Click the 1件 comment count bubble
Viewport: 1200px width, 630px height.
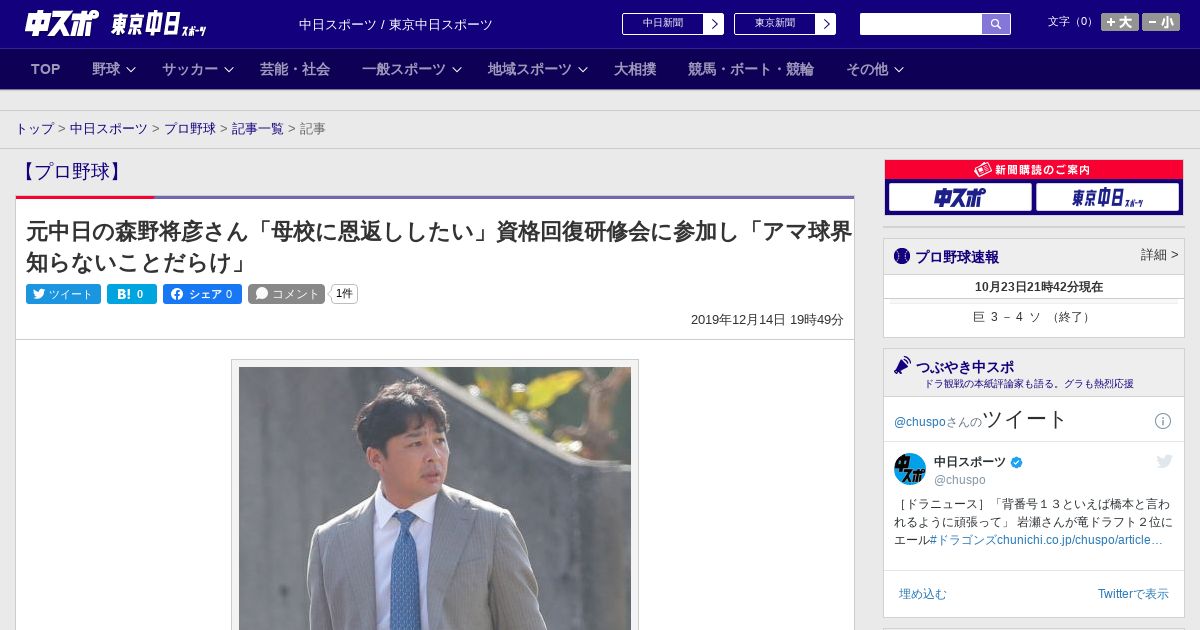click(x=344, y=294)
